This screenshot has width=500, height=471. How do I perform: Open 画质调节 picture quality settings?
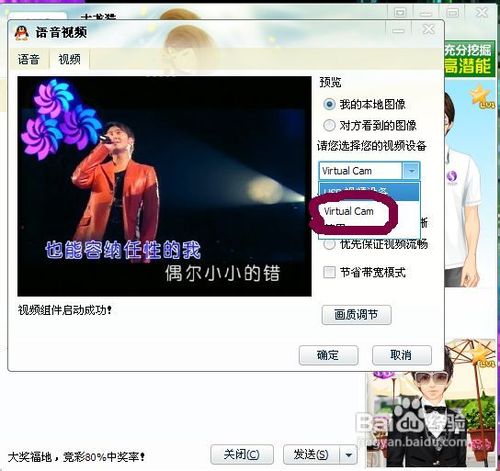click(356, 315)
